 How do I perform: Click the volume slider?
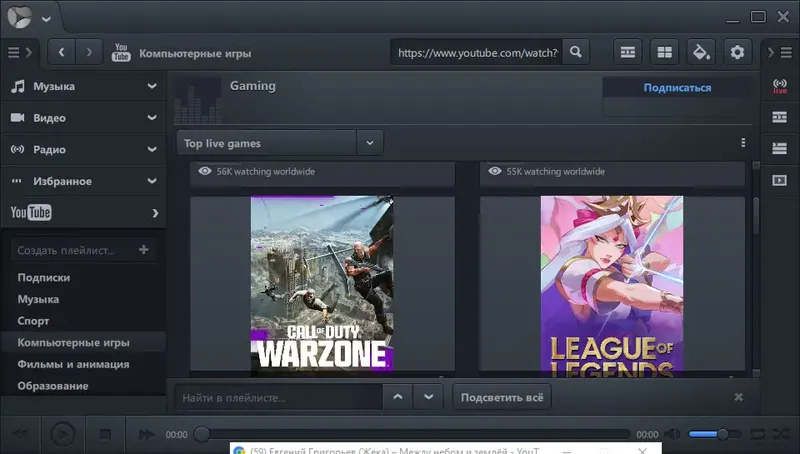[714, 435]
